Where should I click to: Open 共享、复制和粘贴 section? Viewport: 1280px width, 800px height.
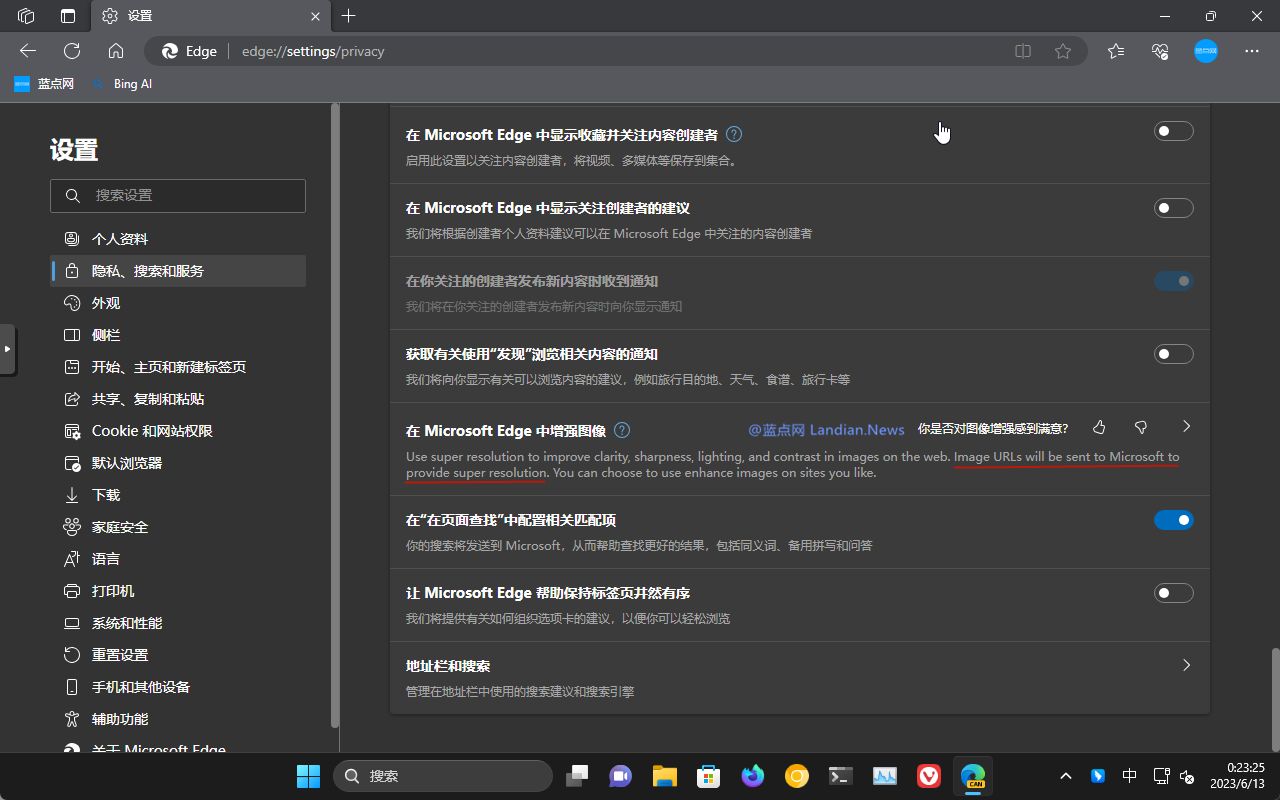178,399
